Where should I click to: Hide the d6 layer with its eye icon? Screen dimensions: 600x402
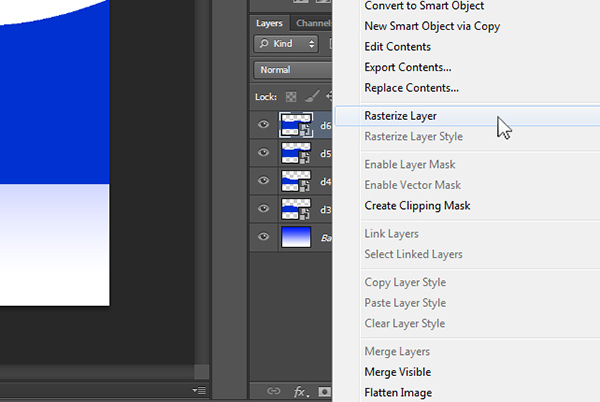click(x=264, y=125)
